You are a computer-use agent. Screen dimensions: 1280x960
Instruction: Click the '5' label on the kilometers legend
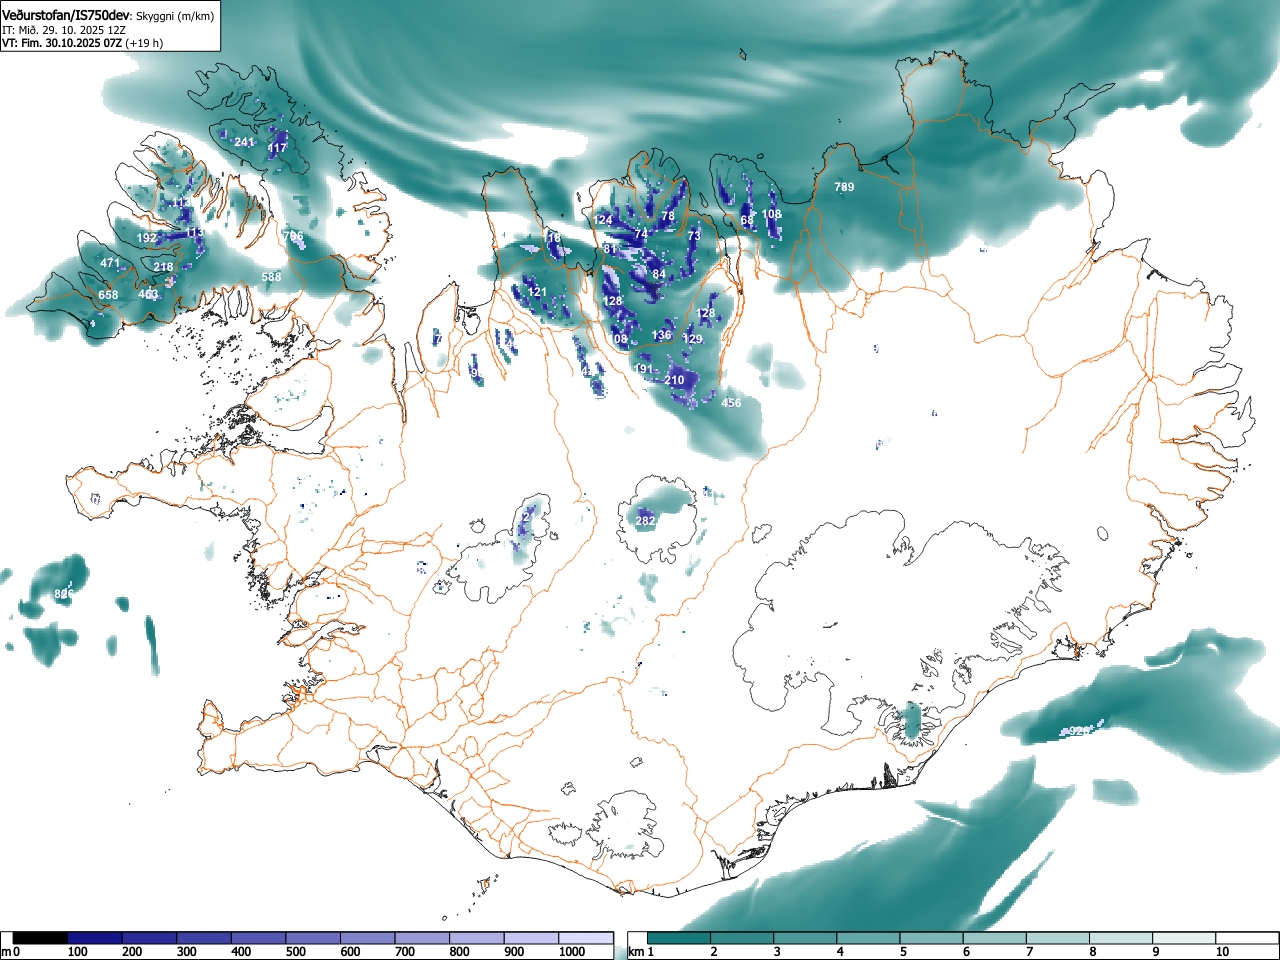coord(903,952)
